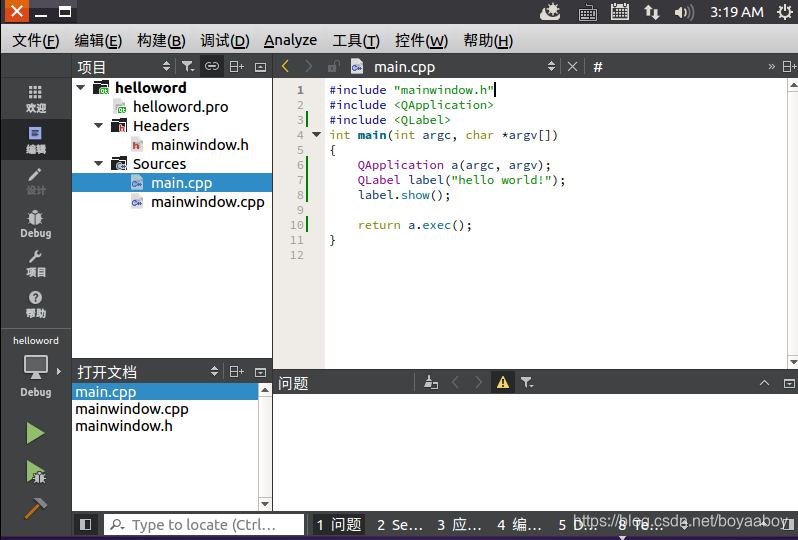Switch to Debug mode in sidebar
Screen dimensions: 798x540
[36, 224]
